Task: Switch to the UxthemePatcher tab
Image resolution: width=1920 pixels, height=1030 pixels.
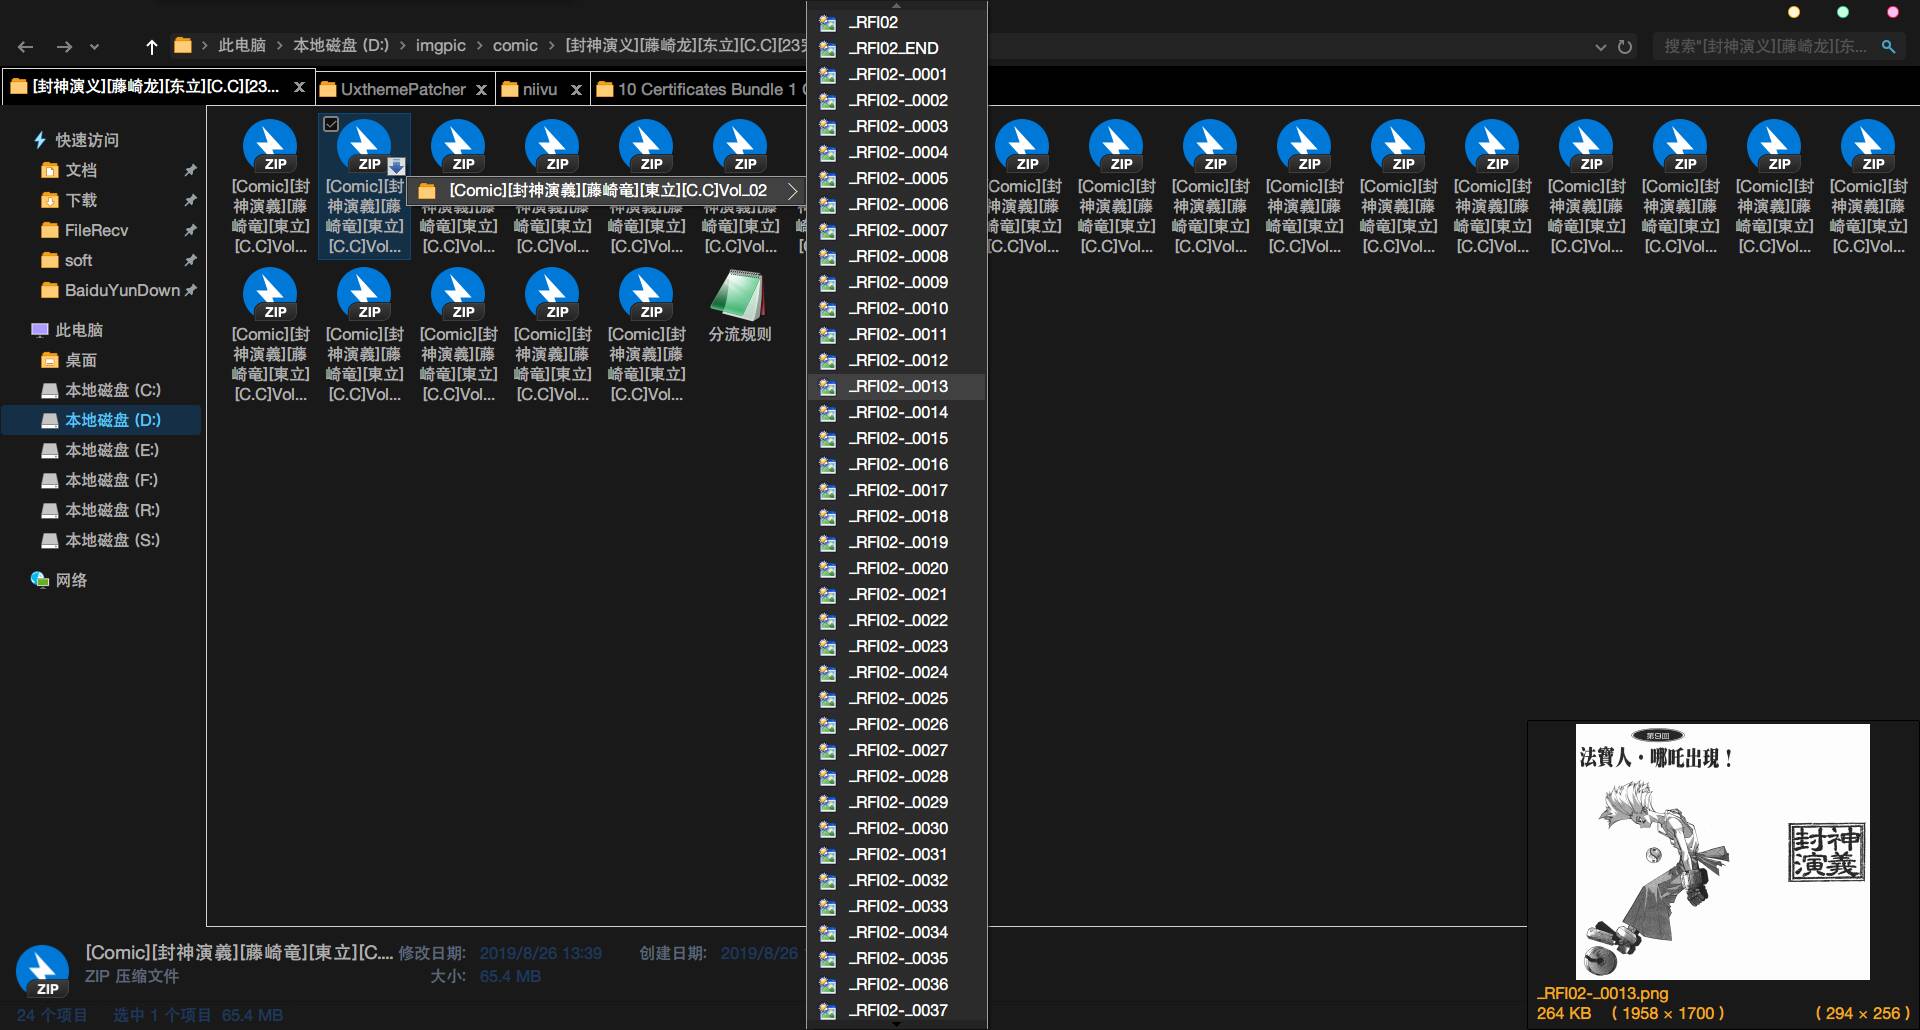Action: click(402, 89)
